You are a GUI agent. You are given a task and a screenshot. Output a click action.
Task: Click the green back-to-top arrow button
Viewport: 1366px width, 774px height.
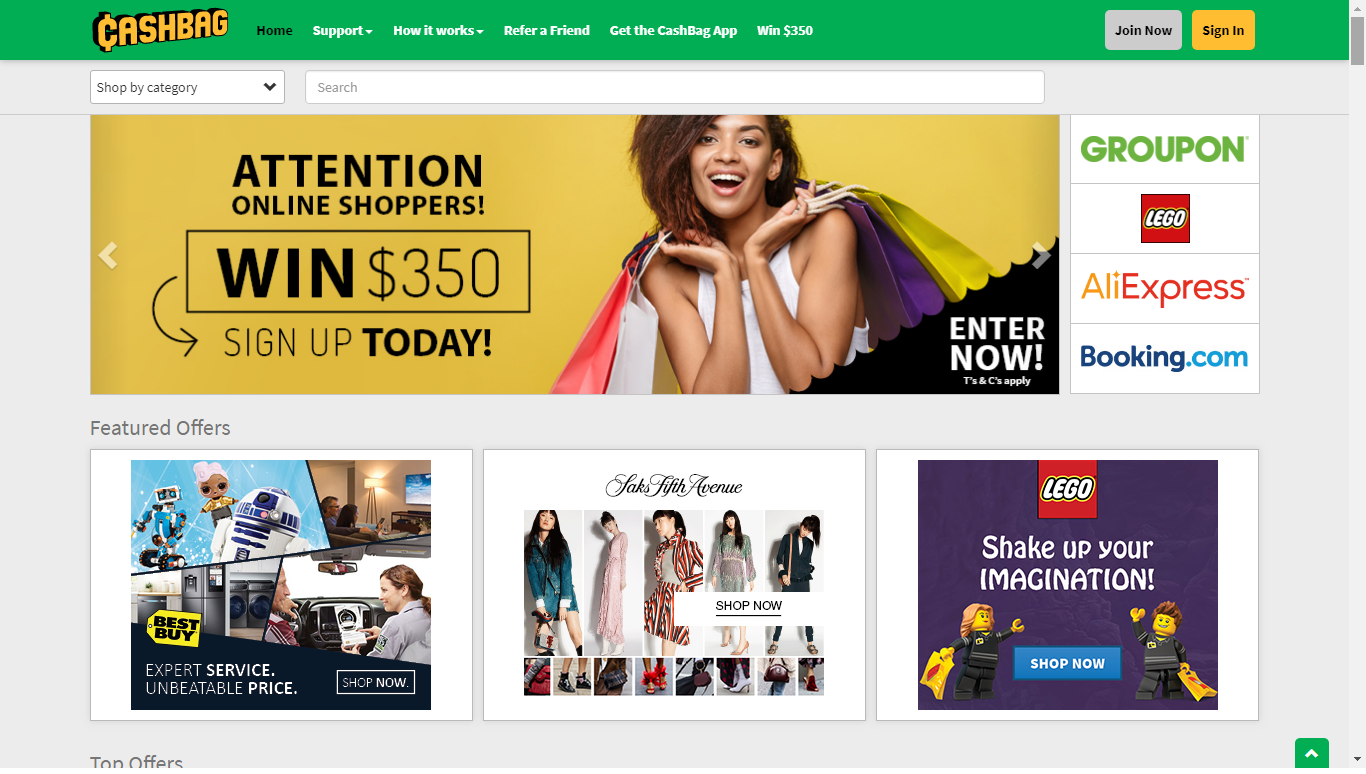pyautogui.click(x=1311, y=754)
